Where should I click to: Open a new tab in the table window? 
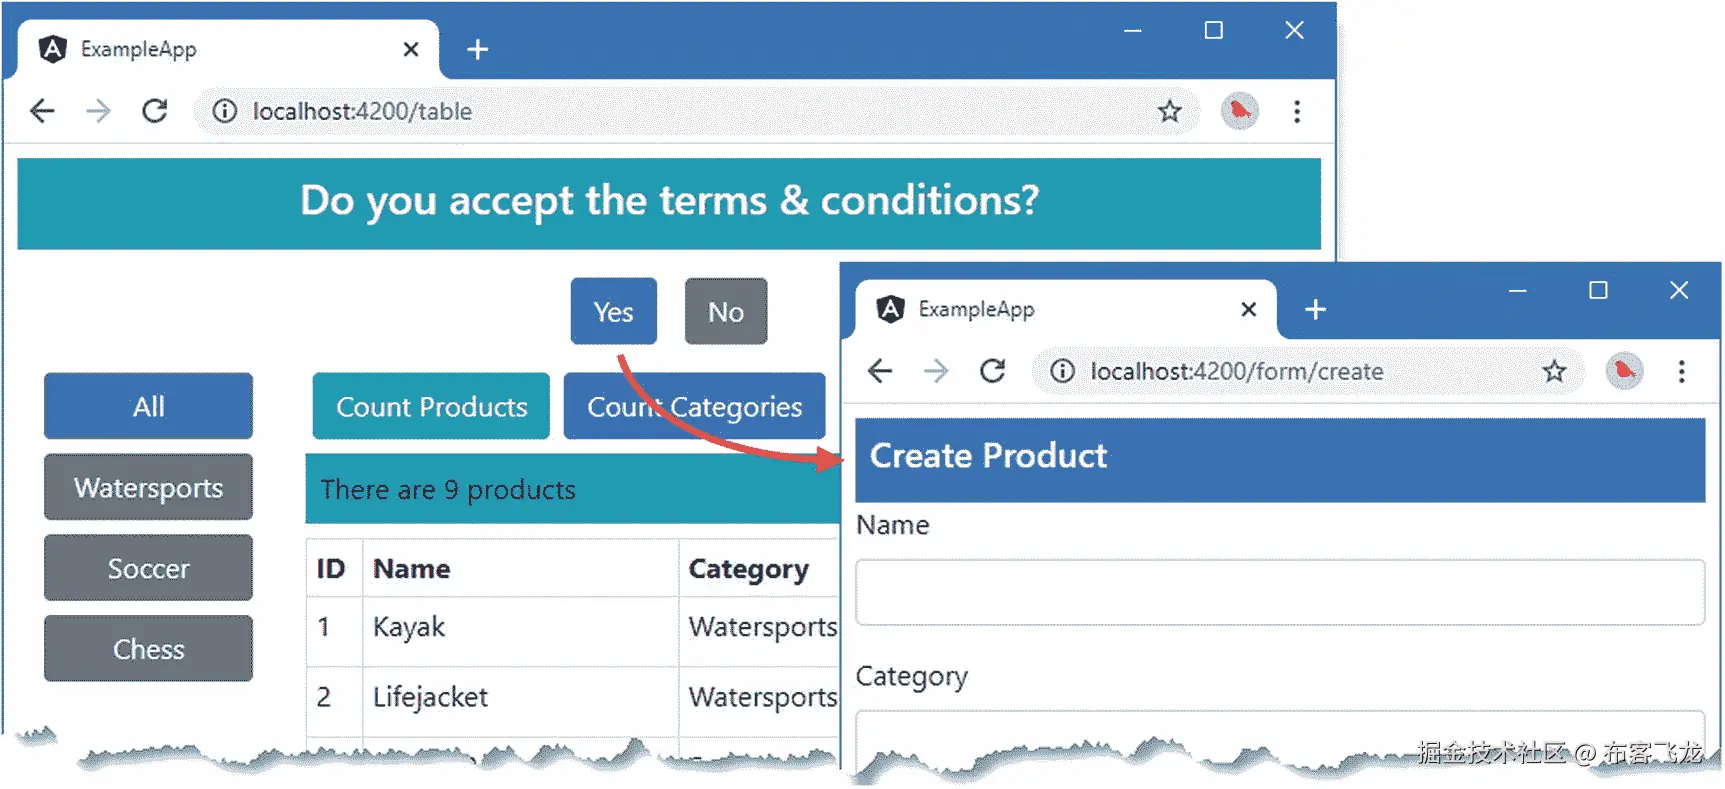(x=478, y=49)
